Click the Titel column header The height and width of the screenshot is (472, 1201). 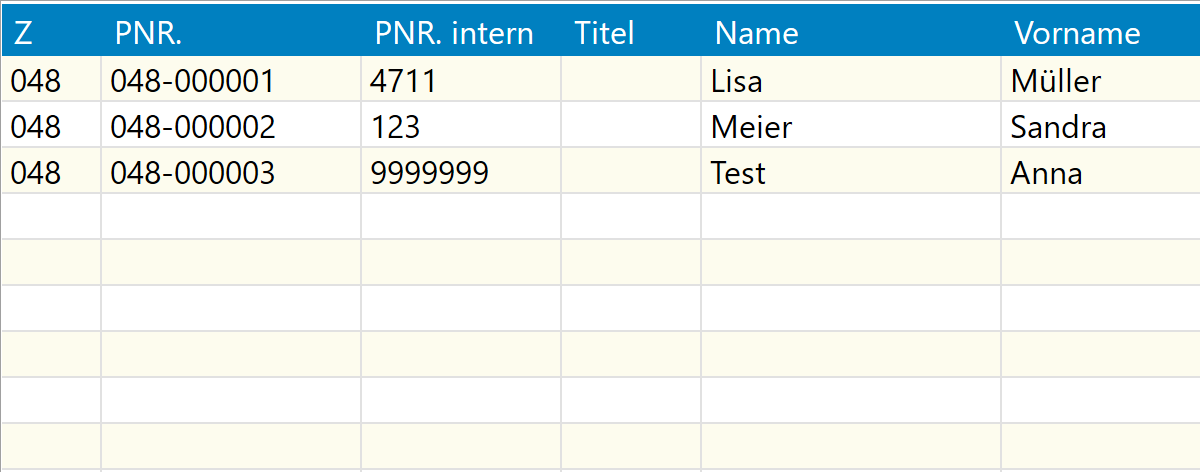tap(631, 33)
